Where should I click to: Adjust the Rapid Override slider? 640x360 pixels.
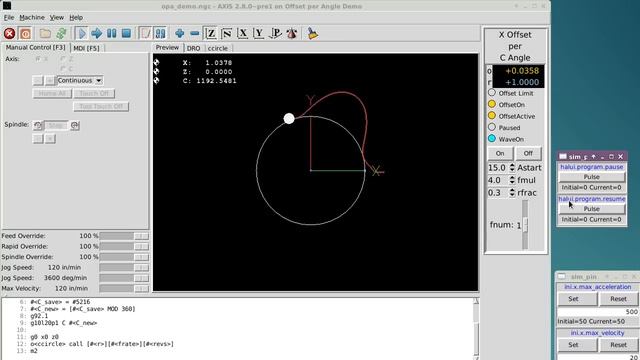tap(124, 247)
